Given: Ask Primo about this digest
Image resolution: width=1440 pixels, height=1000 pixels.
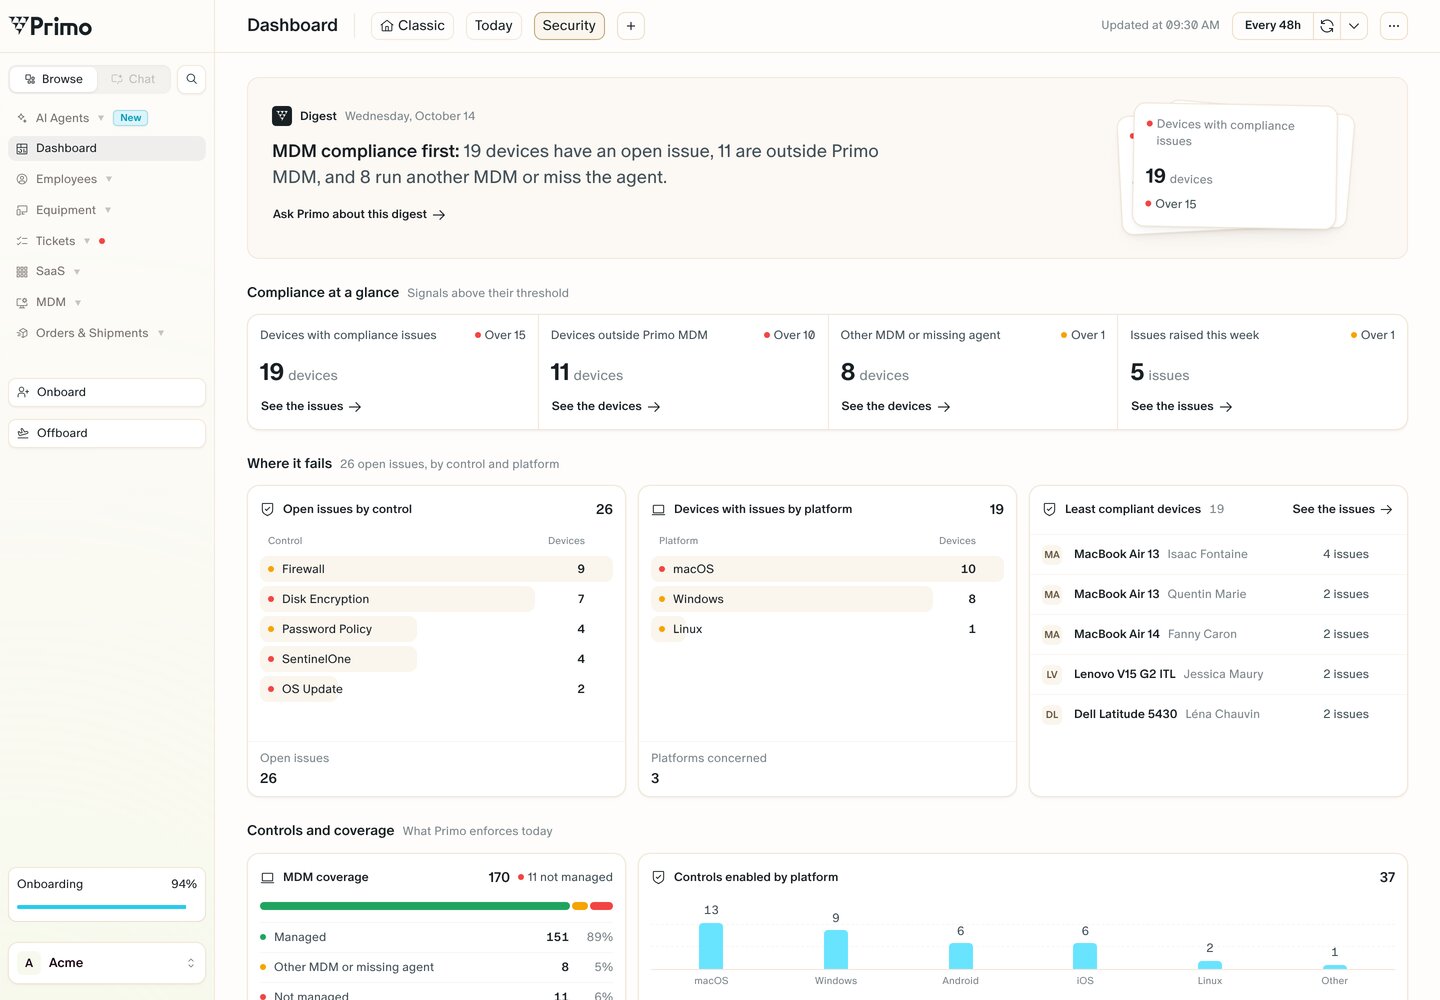Looking at the screenshot, I should click(x=359, y=214).
